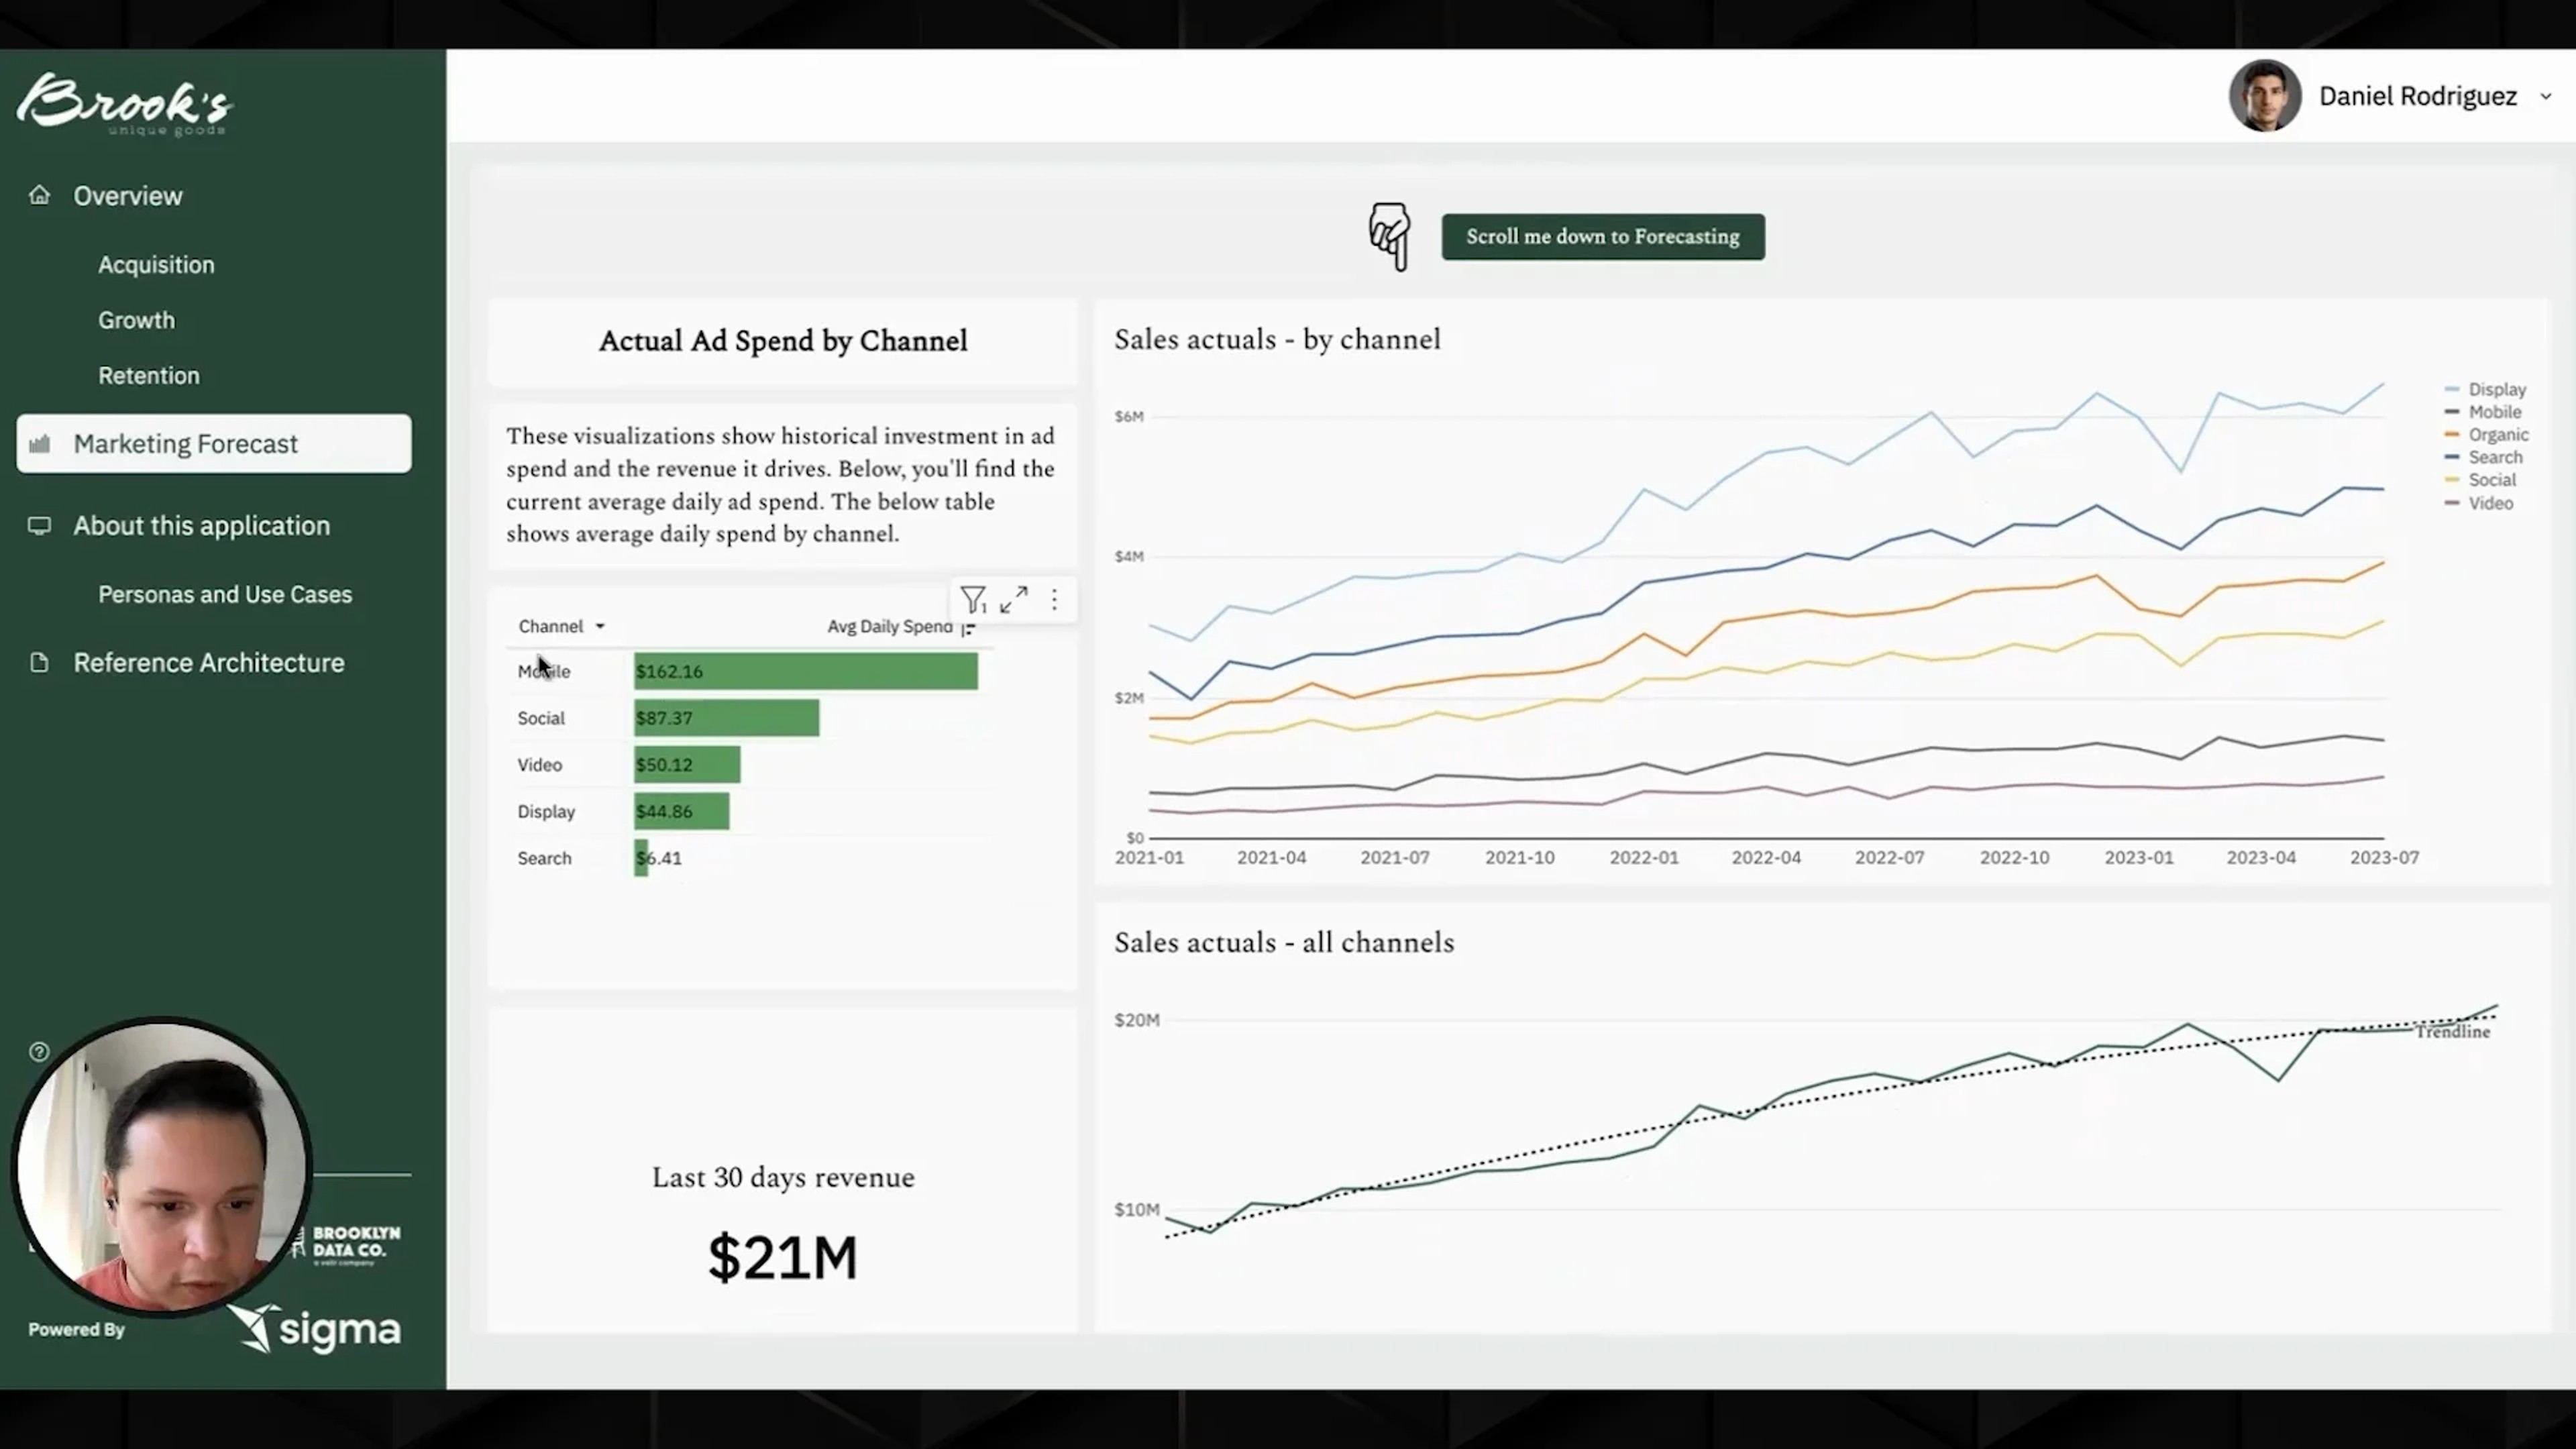Click the $44.86 Display spend bar
Screen dimensions: 2576x1449
click(682, 812)
